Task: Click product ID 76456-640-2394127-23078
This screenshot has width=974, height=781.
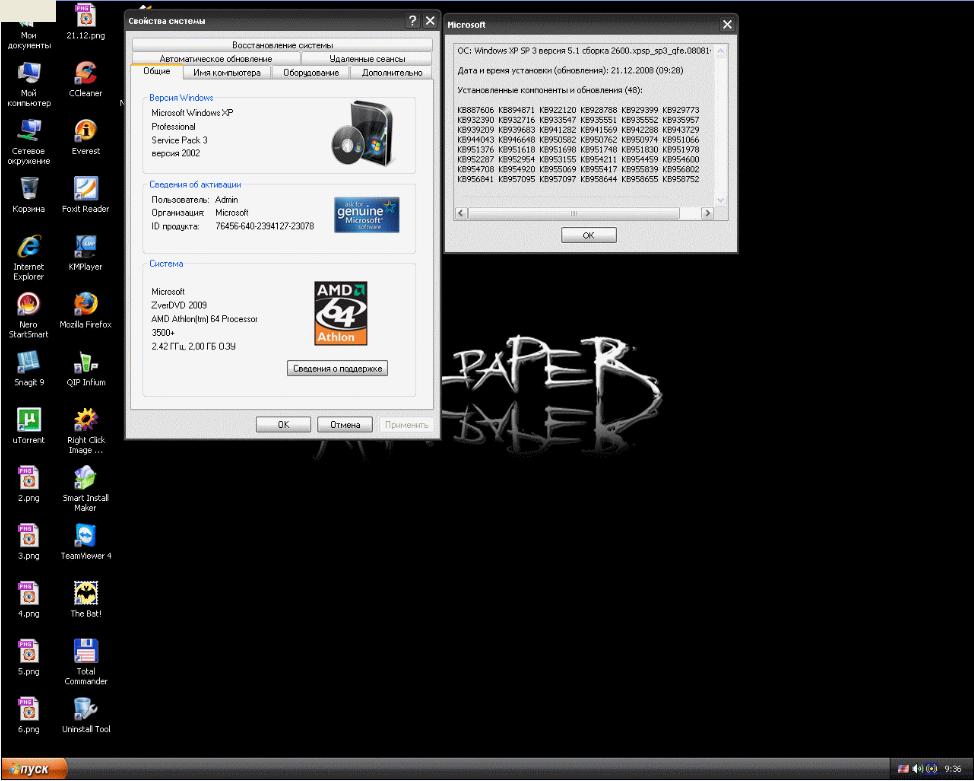Action: tap(265, 226)
